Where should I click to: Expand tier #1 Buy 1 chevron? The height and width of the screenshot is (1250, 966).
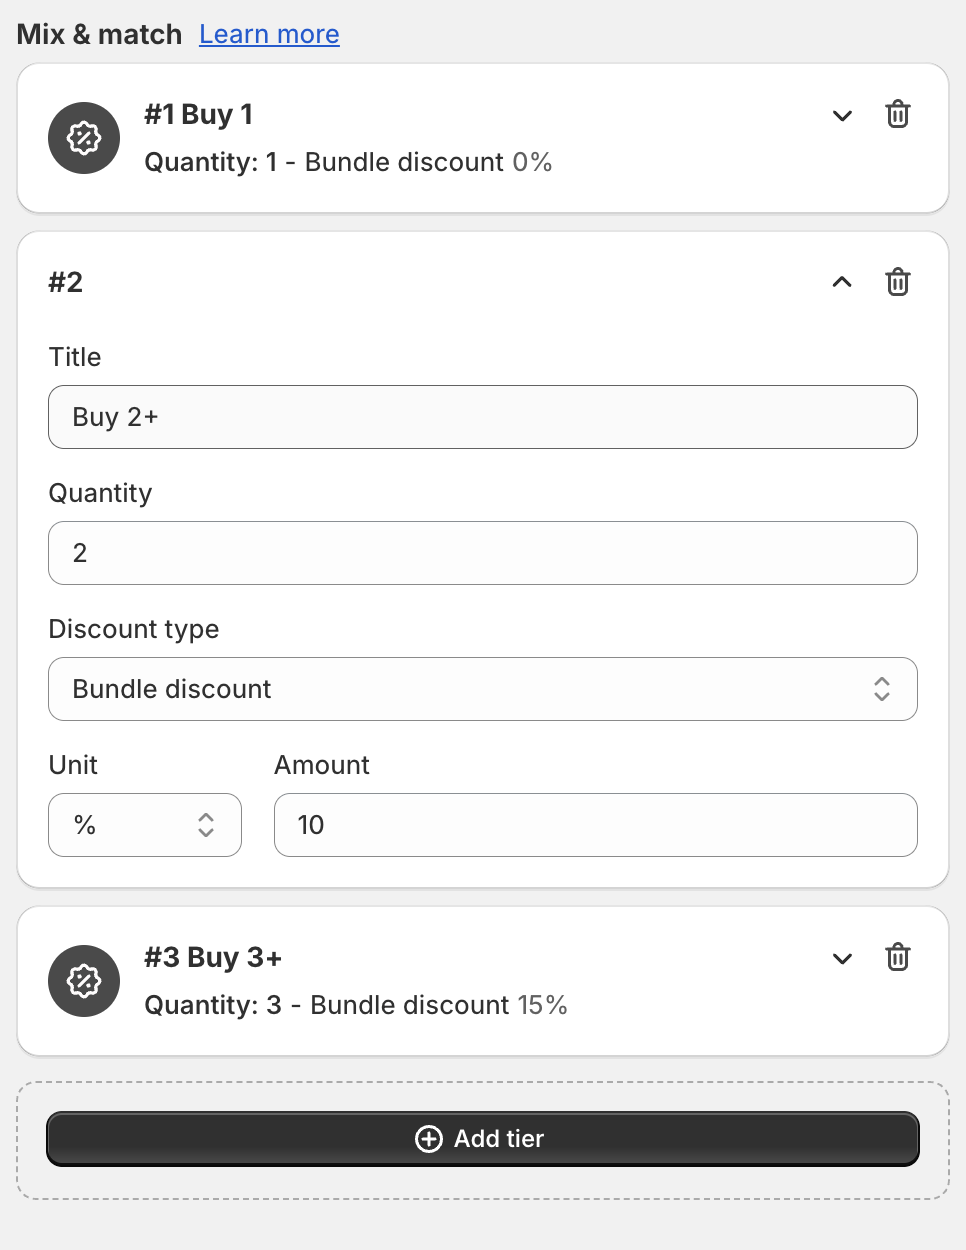842,115
